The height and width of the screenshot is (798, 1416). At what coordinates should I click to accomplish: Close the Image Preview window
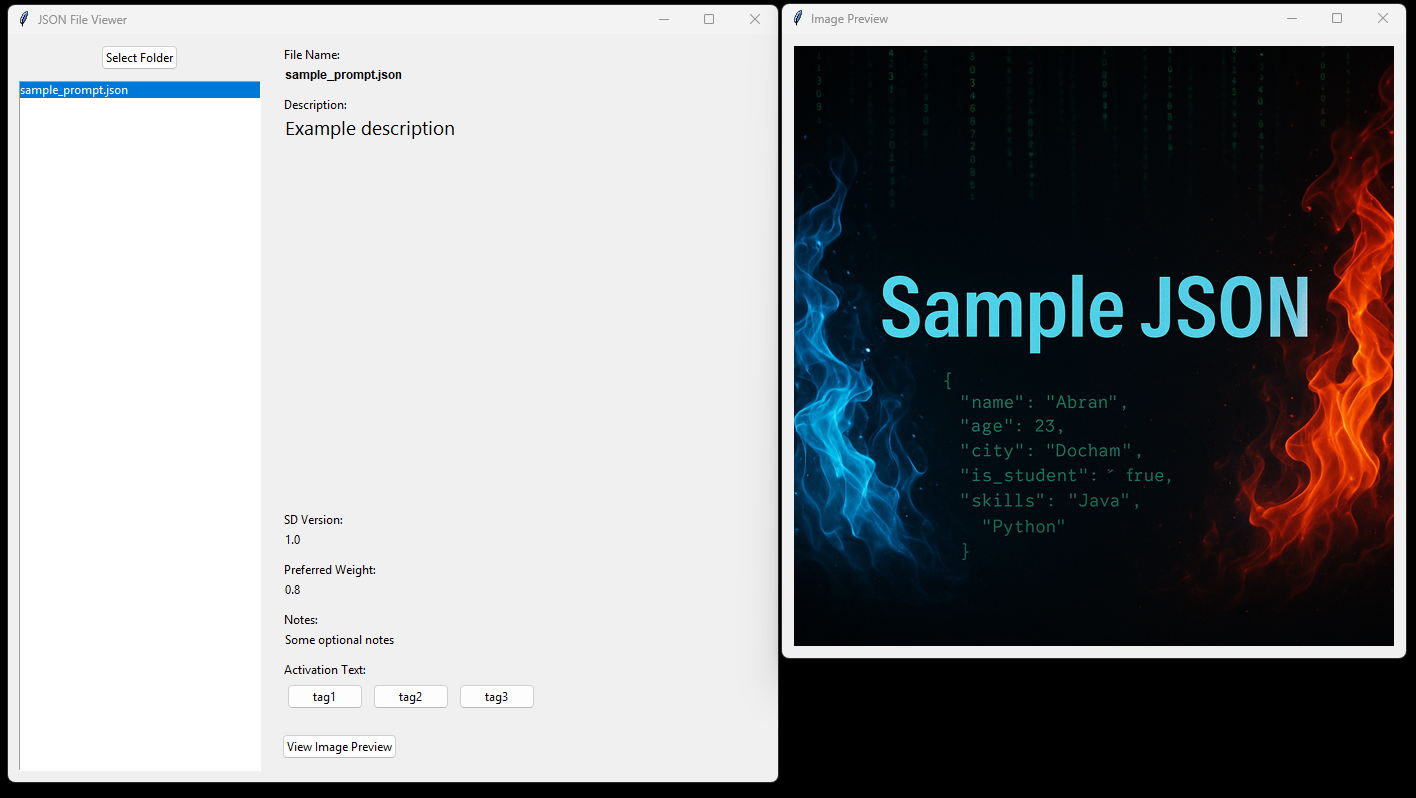(1383, 18)
